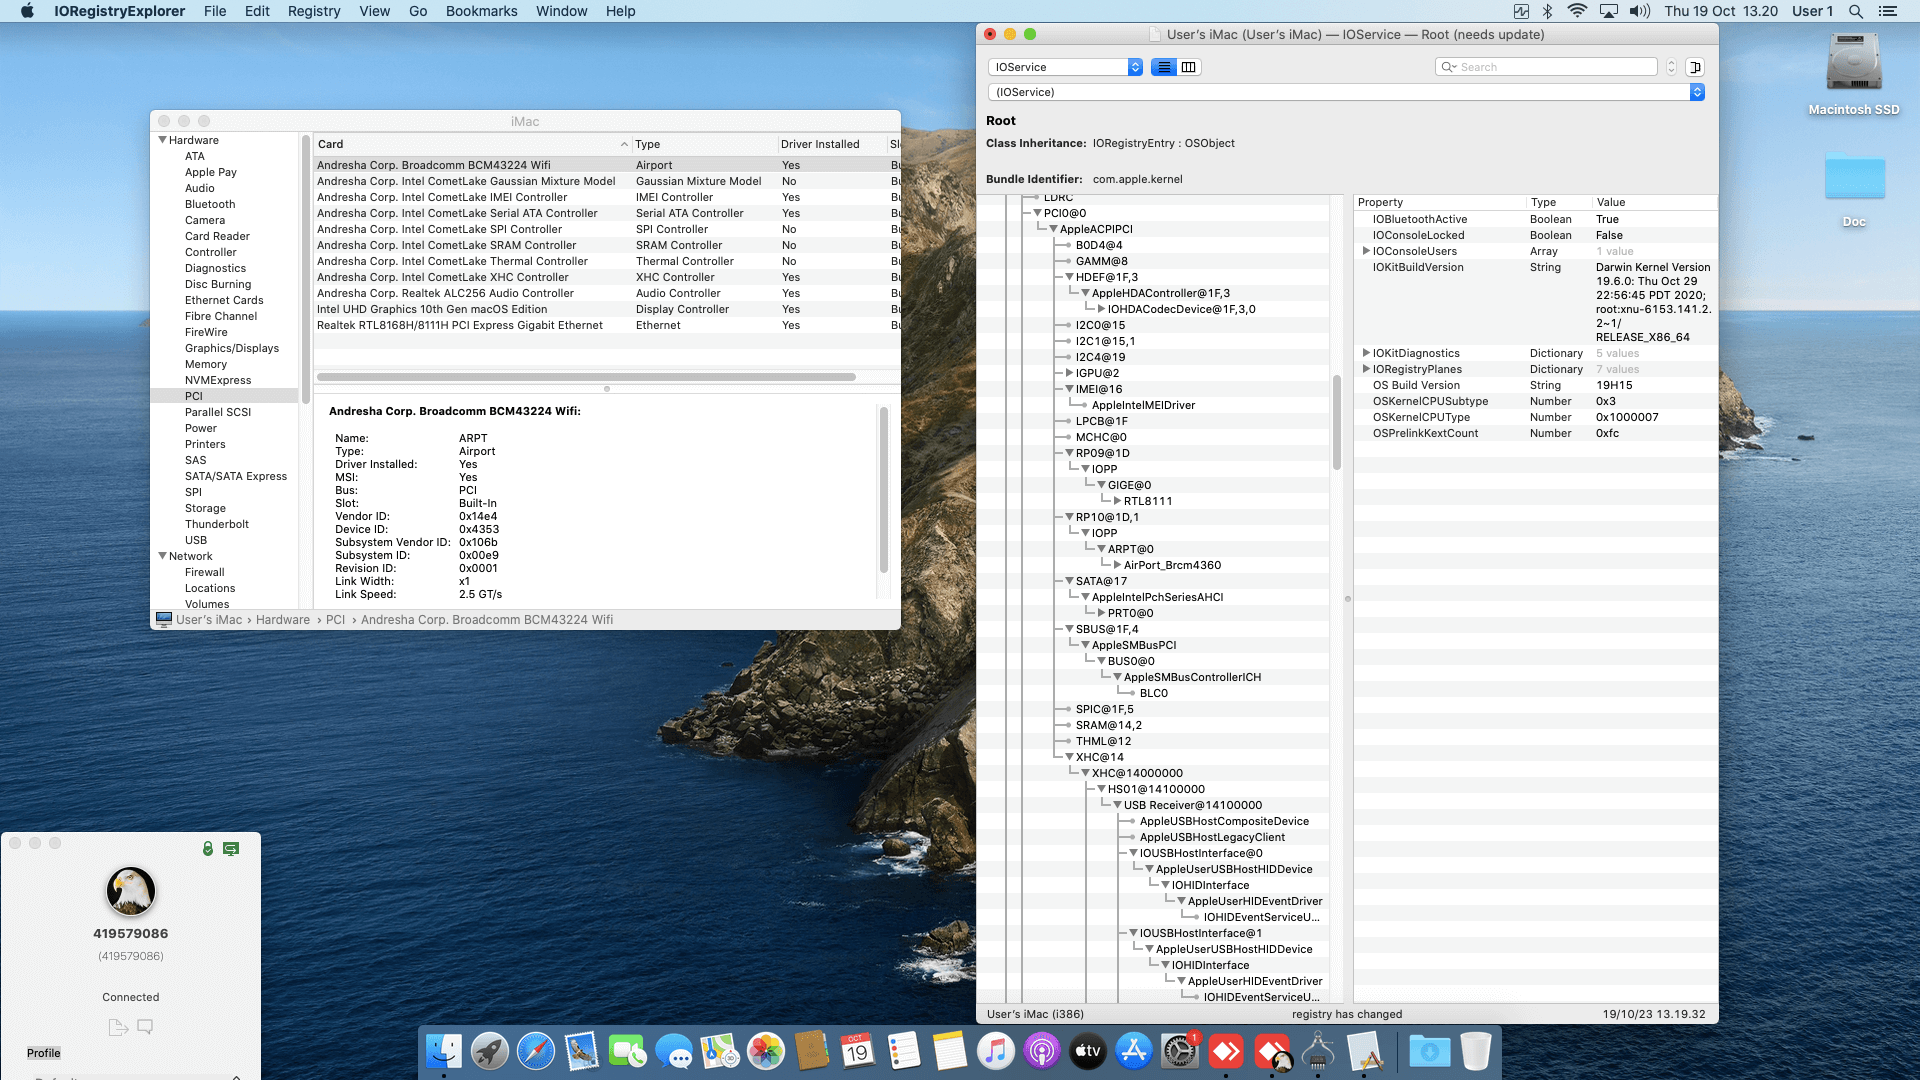This screenshot has height=1080, width=1920.
Task: Open FaceTime from the Dock
Action: (628, 1051)
